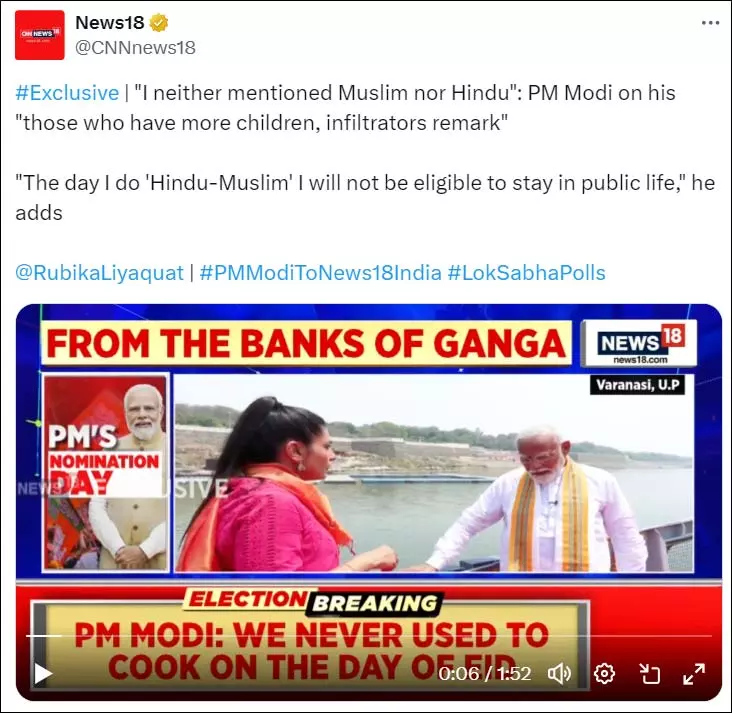Toggle picture-in-picture mode icon
This screenshot has height=713, width=732.
coord(649,674)
